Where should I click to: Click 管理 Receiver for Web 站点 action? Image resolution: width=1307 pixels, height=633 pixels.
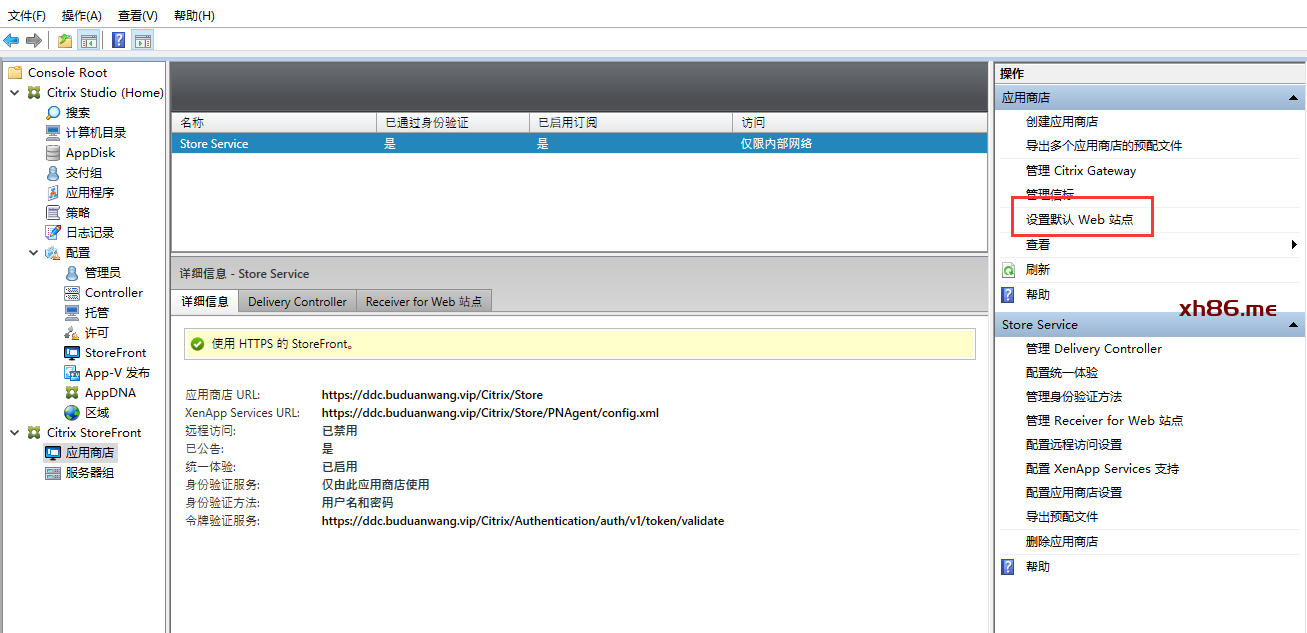click(1105, 421)
